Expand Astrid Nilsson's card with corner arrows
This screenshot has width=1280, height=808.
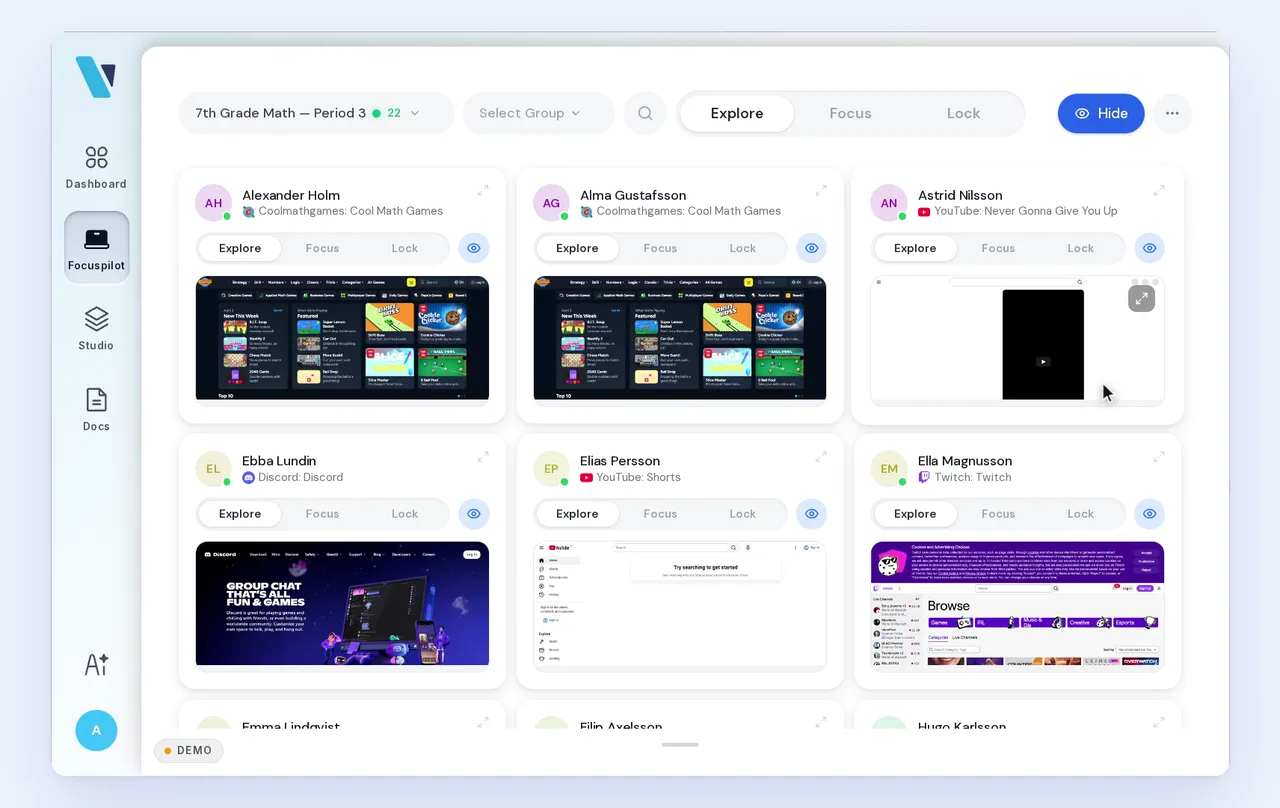pos(1159,189)
